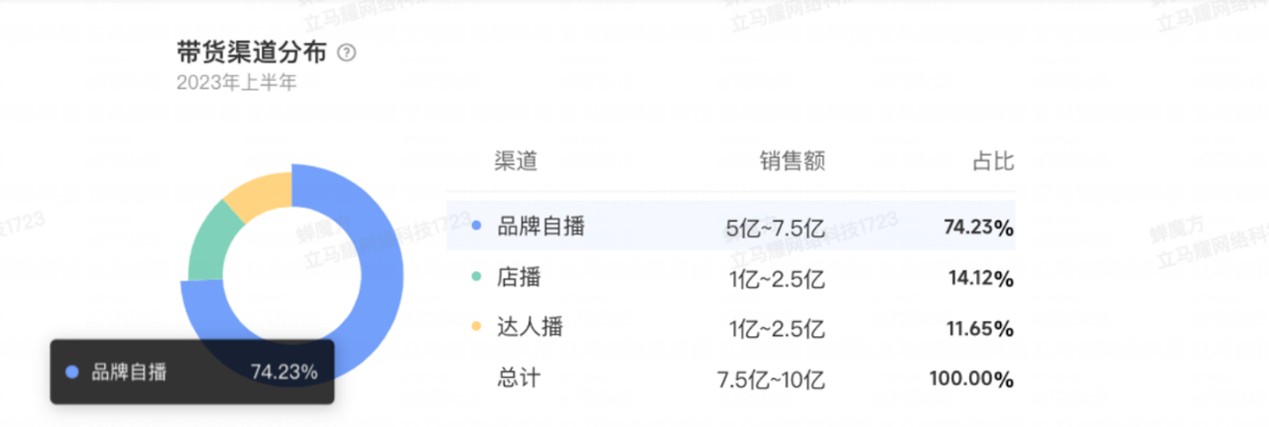The height and width of the screenshot is (427, 1269).
Task: Select the 店播 row label
Action: click(x=519, y=277)
